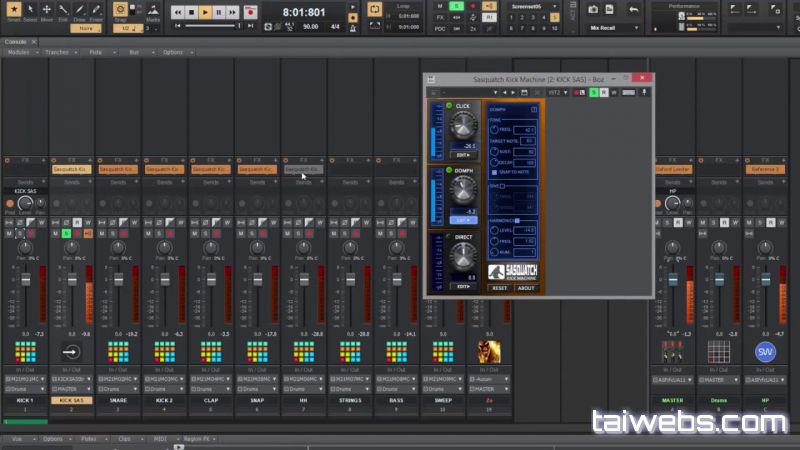This screenshot has width=800, height=450.
Task: Expand the SNARE track output Drums dropdown
Action: pyautogui.click(x=119, y=389)
